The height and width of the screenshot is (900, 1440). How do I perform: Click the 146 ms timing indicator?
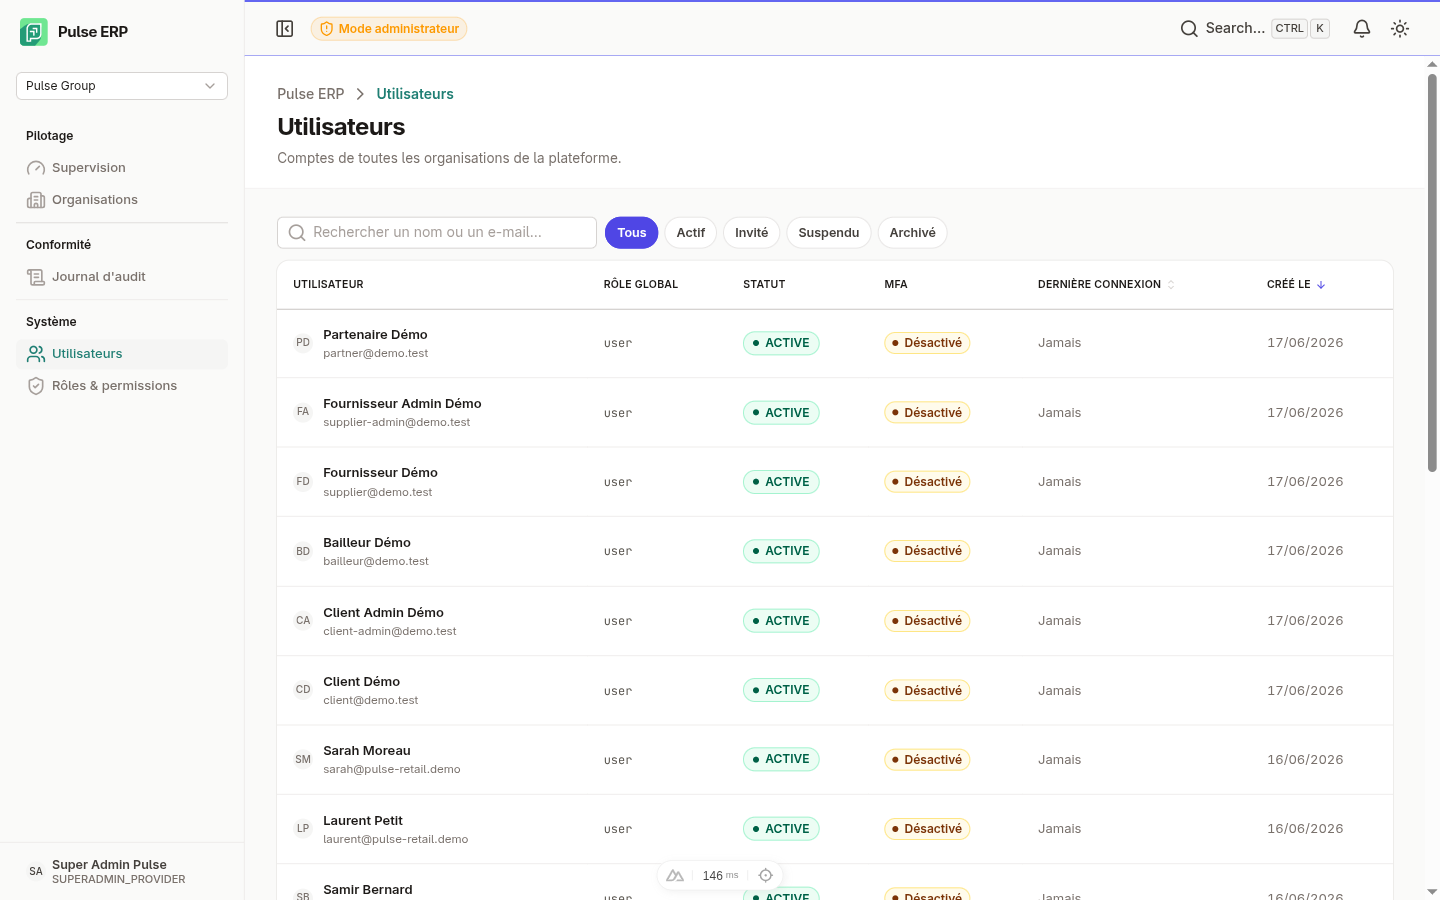720,876
